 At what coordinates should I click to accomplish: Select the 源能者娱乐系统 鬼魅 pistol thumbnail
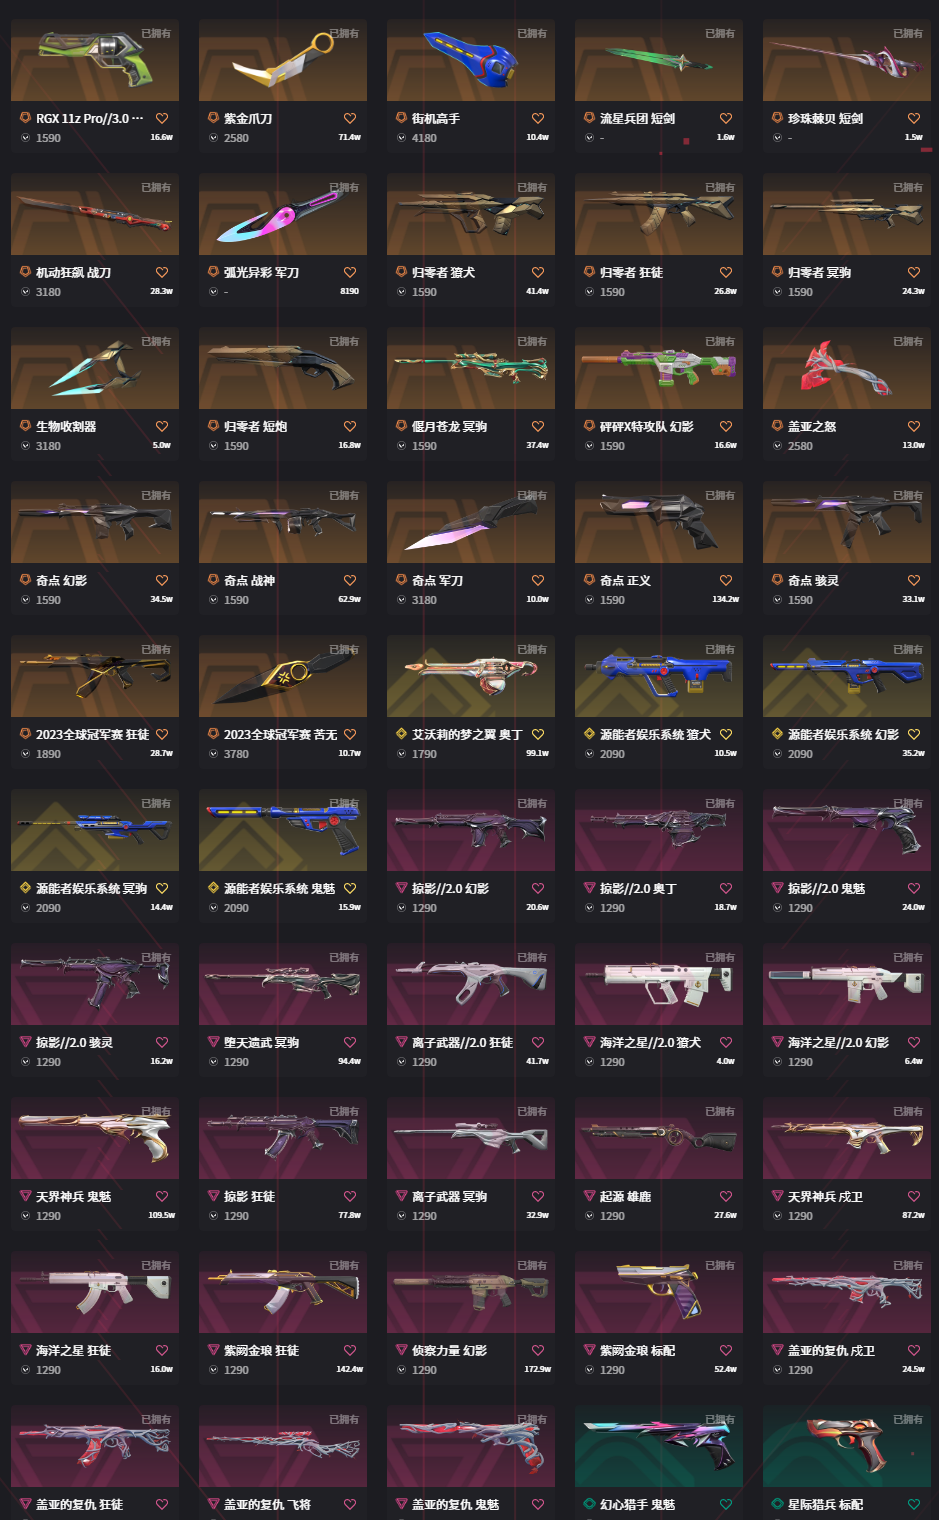coord(283,830)
